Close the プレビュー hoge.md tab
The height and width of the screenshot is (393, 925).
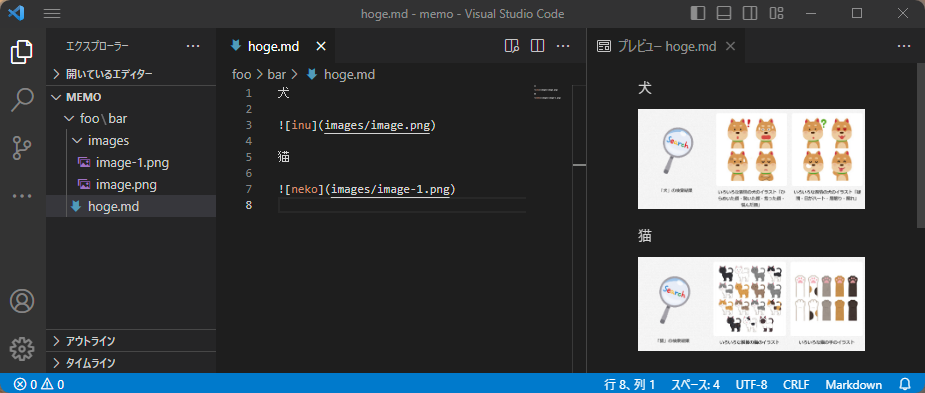(x=730, y=46)
